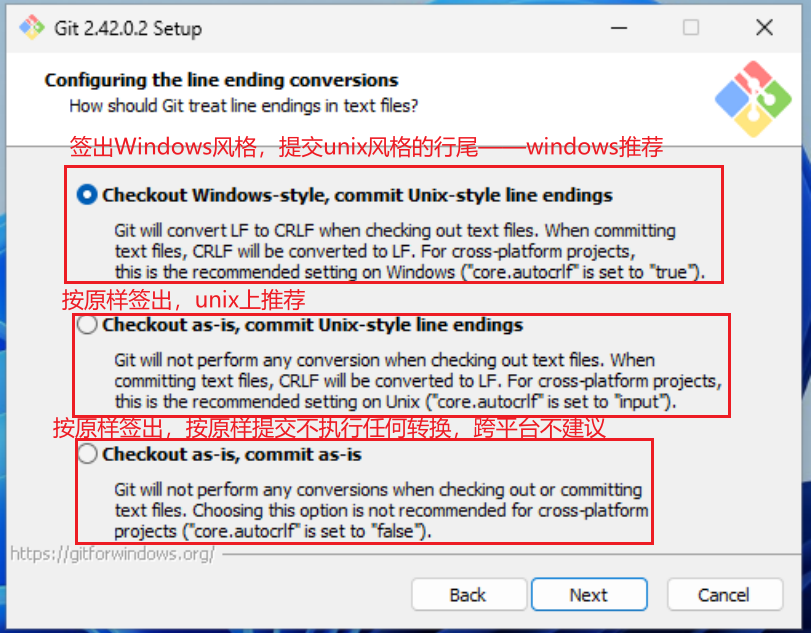Open the gitforwindows.org link
Viewport: 811px width, 633px height.
point(112,554)
